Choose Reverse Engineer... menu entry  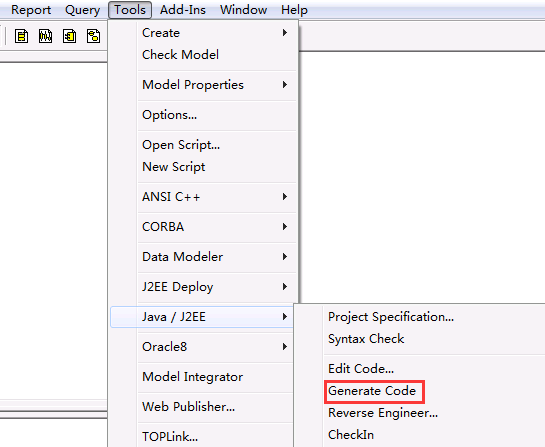point(383,413)
